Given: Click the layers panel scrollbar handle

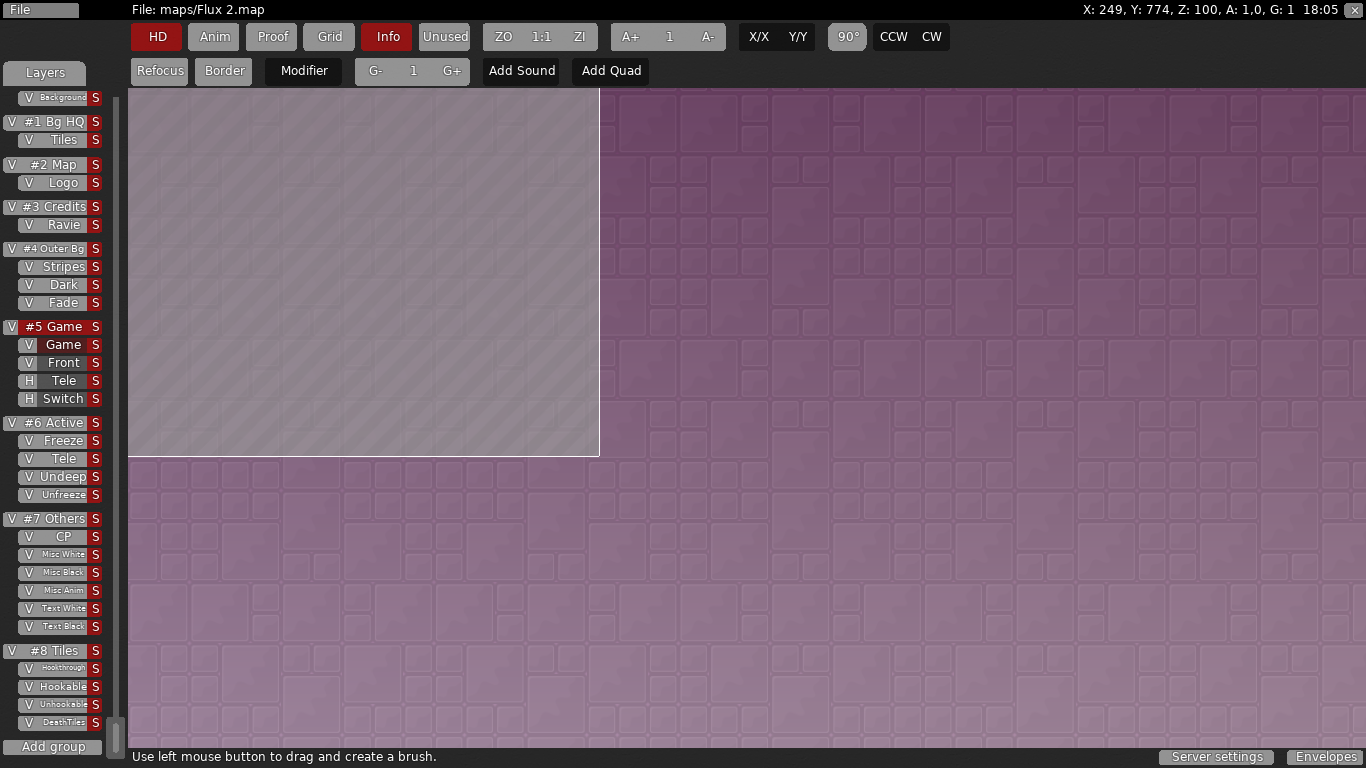Looking at the screenshot, I should (116, 737).
